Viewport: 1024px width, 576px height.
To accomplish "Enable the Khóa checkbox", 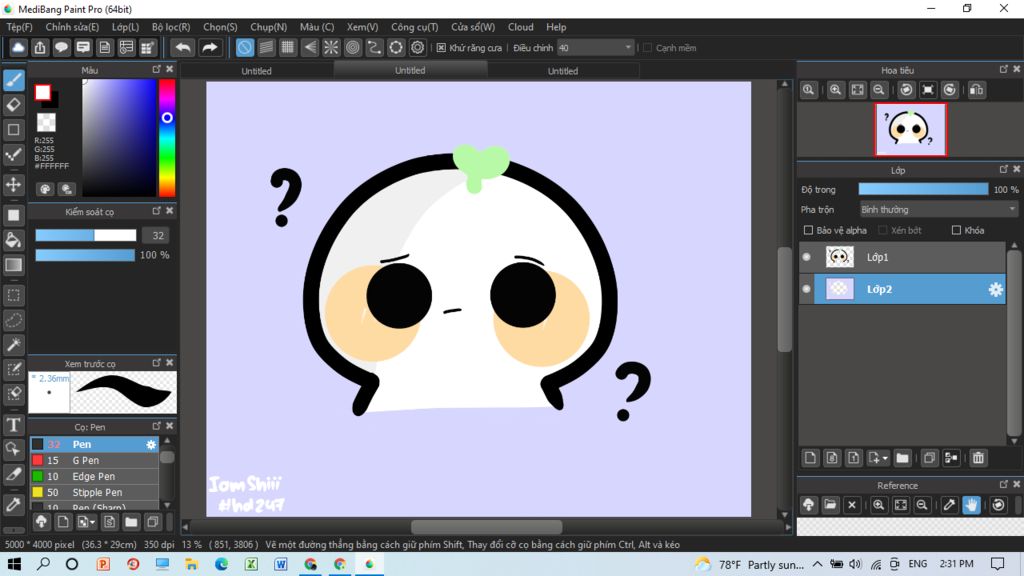I will pyautogui.click(x=957, y=230).
